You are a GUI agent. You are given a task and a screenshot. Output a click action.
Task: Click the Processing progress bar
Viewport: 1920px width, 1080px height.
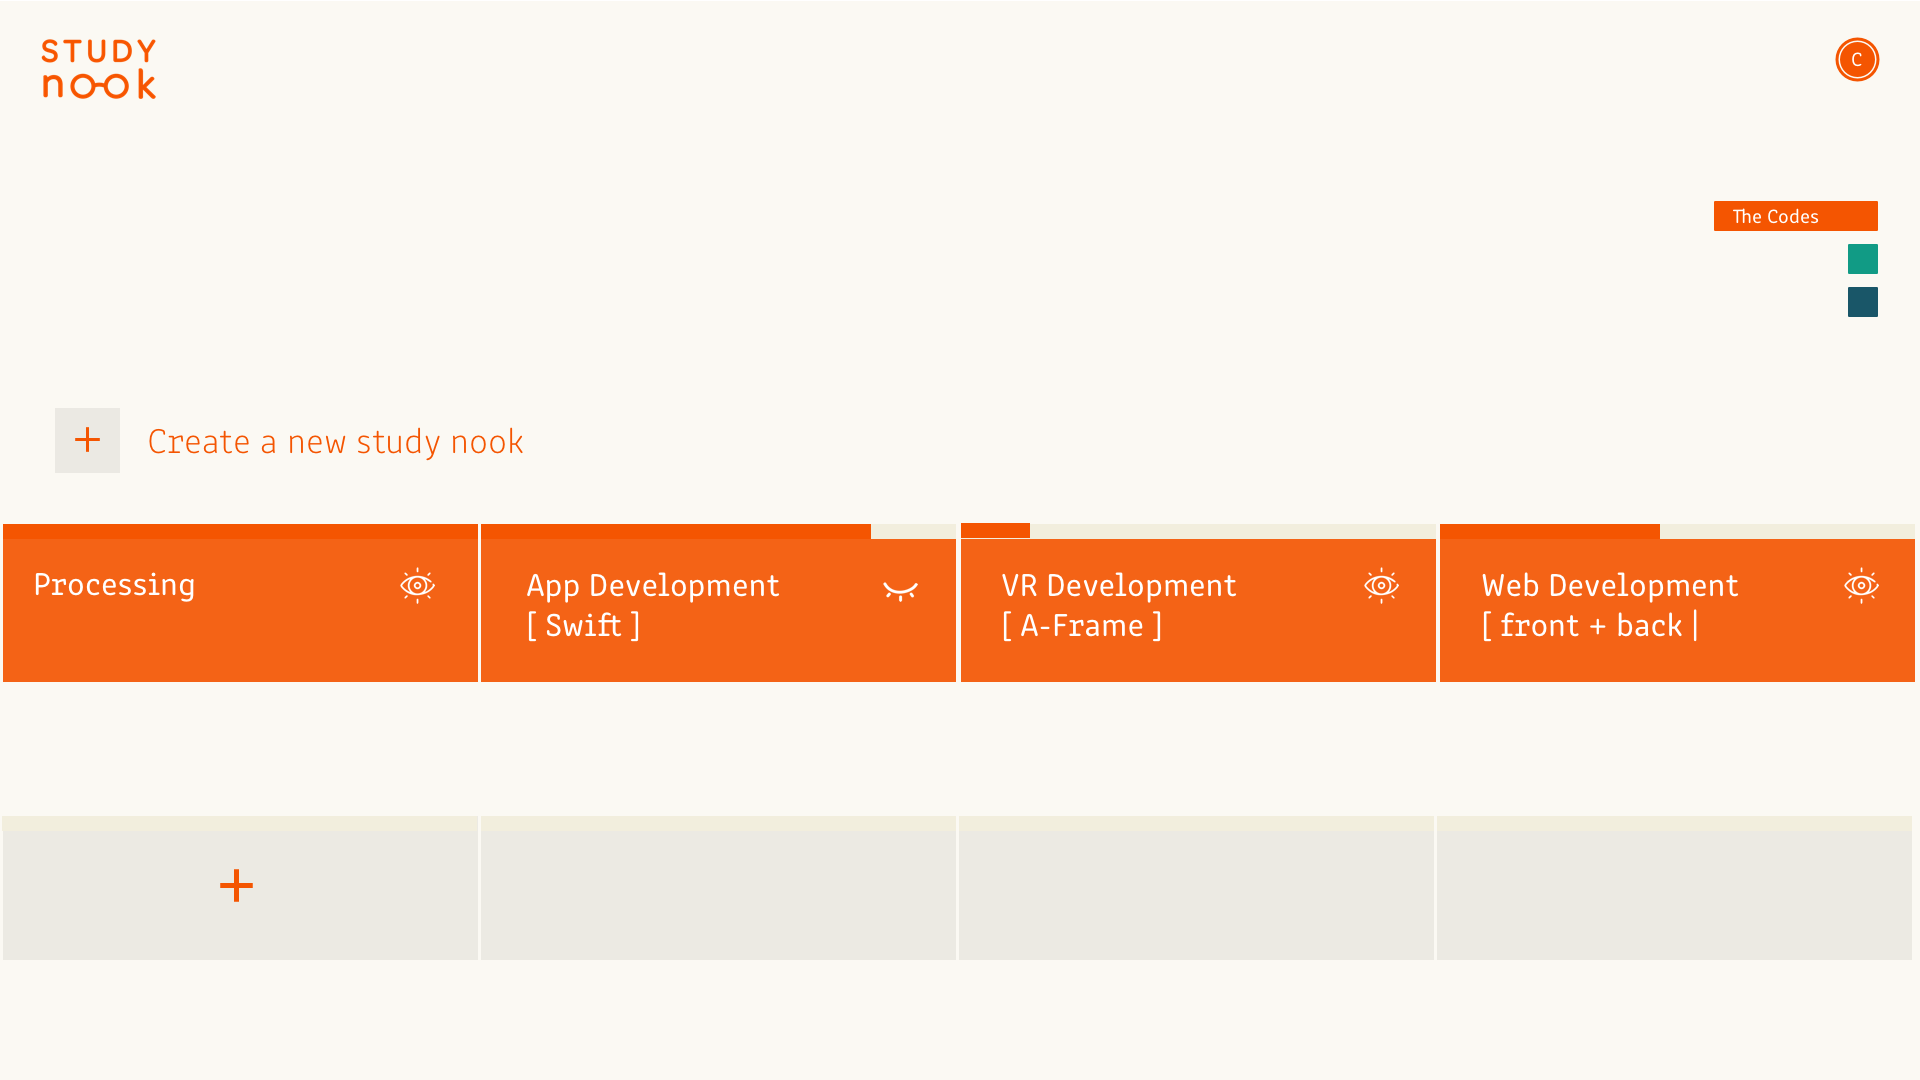click(240, 531)
